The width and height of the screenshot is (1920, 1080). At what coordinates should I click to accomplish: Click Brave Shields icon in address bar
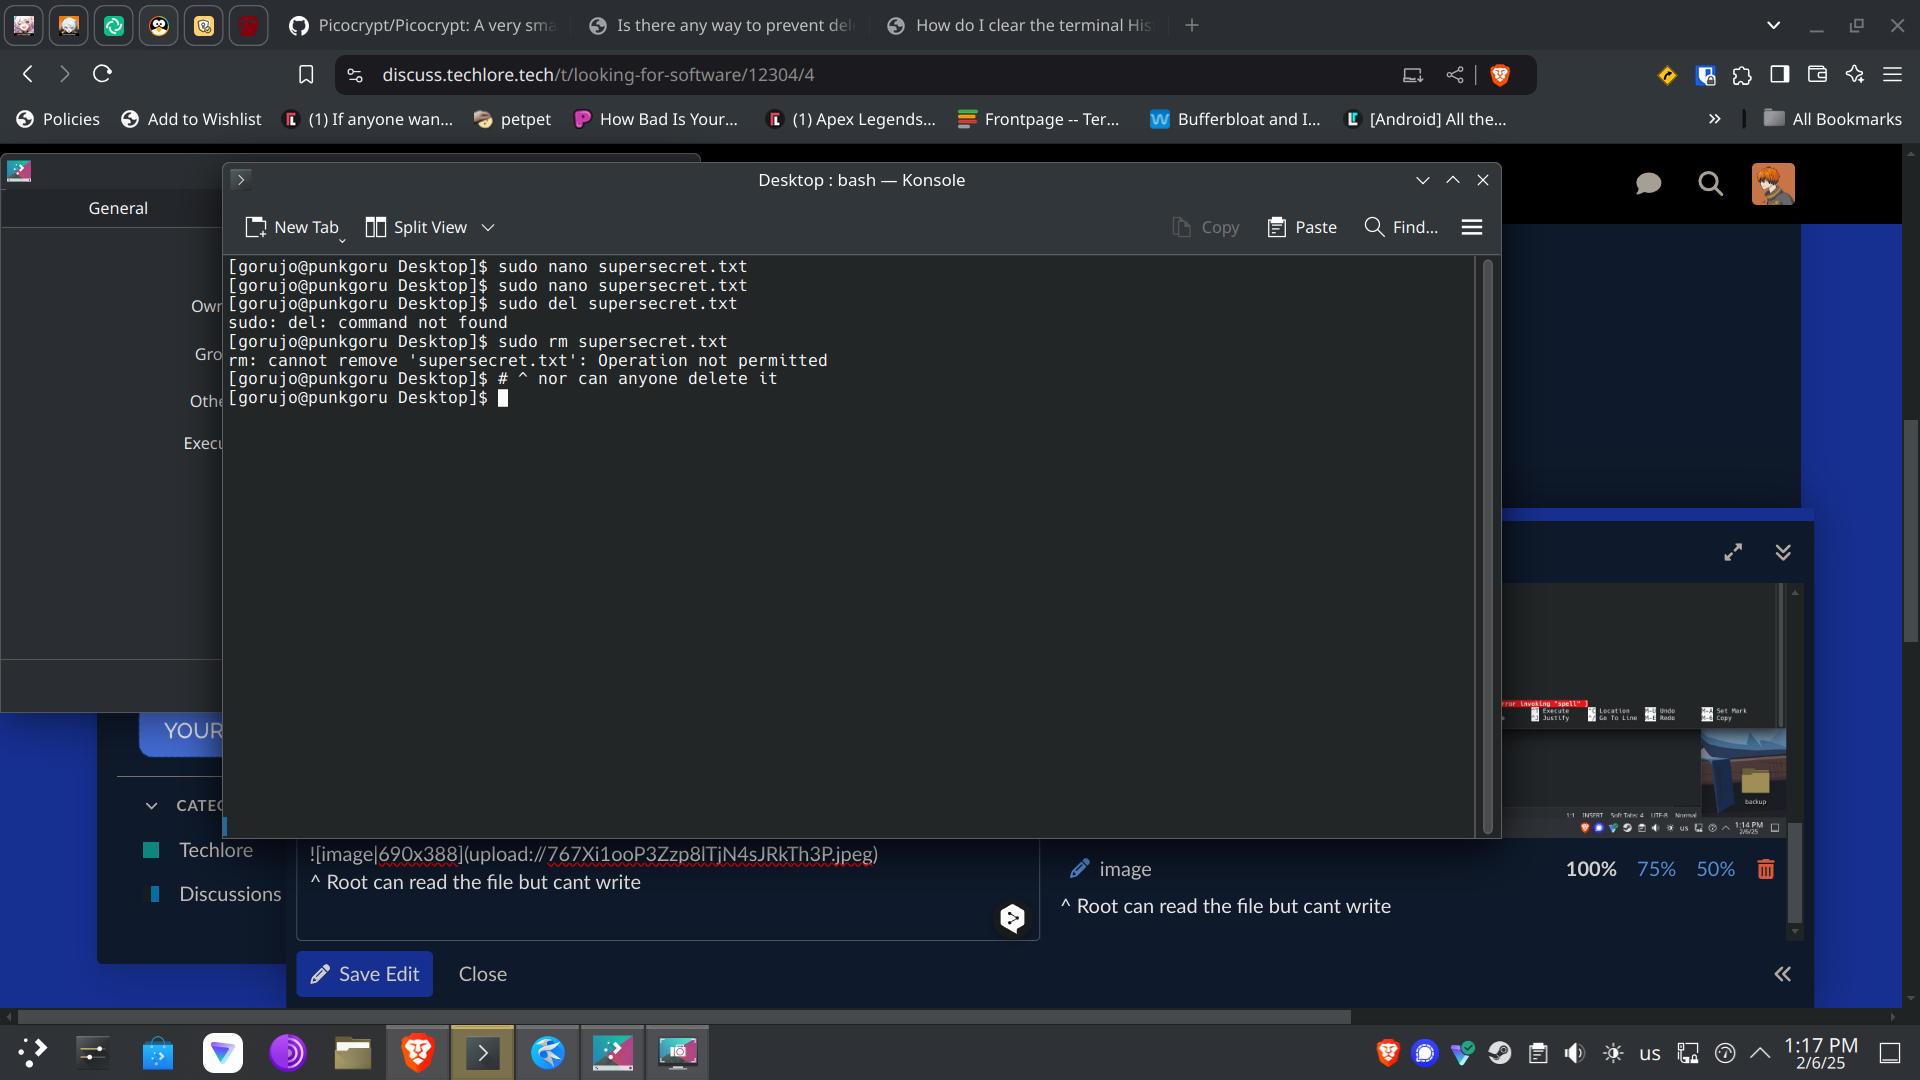(1499, 75)
